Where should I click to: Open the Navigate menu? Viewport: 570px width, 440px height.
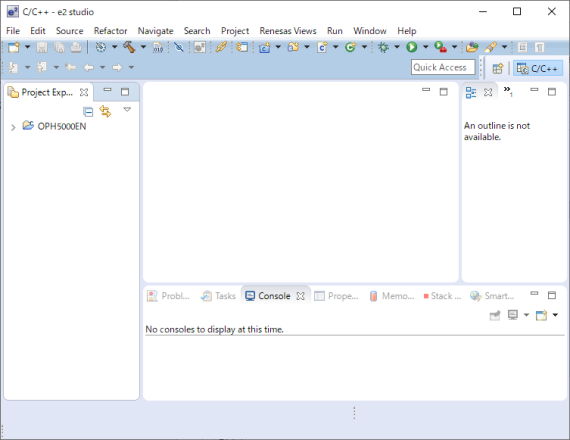coord(156,31)
